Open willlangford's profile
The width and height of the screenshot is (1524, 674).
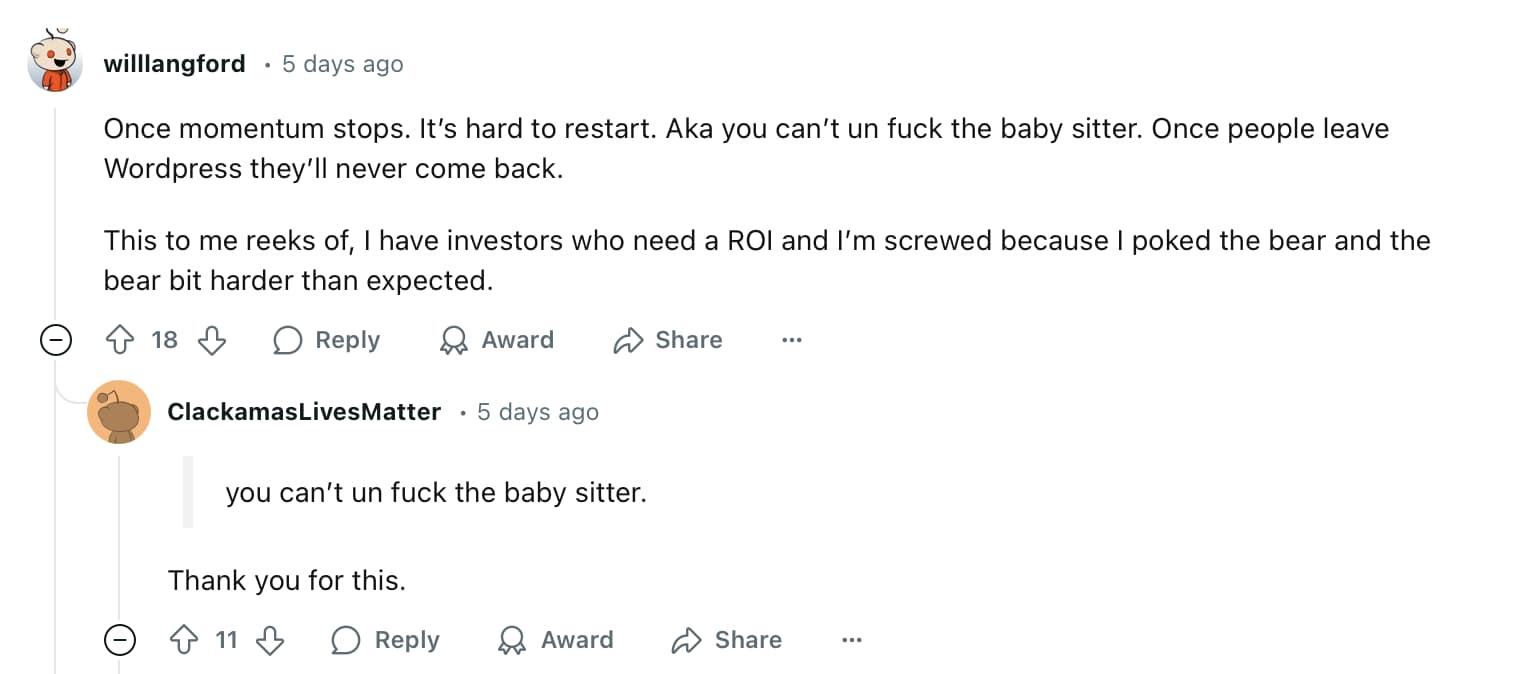[174, 63]
